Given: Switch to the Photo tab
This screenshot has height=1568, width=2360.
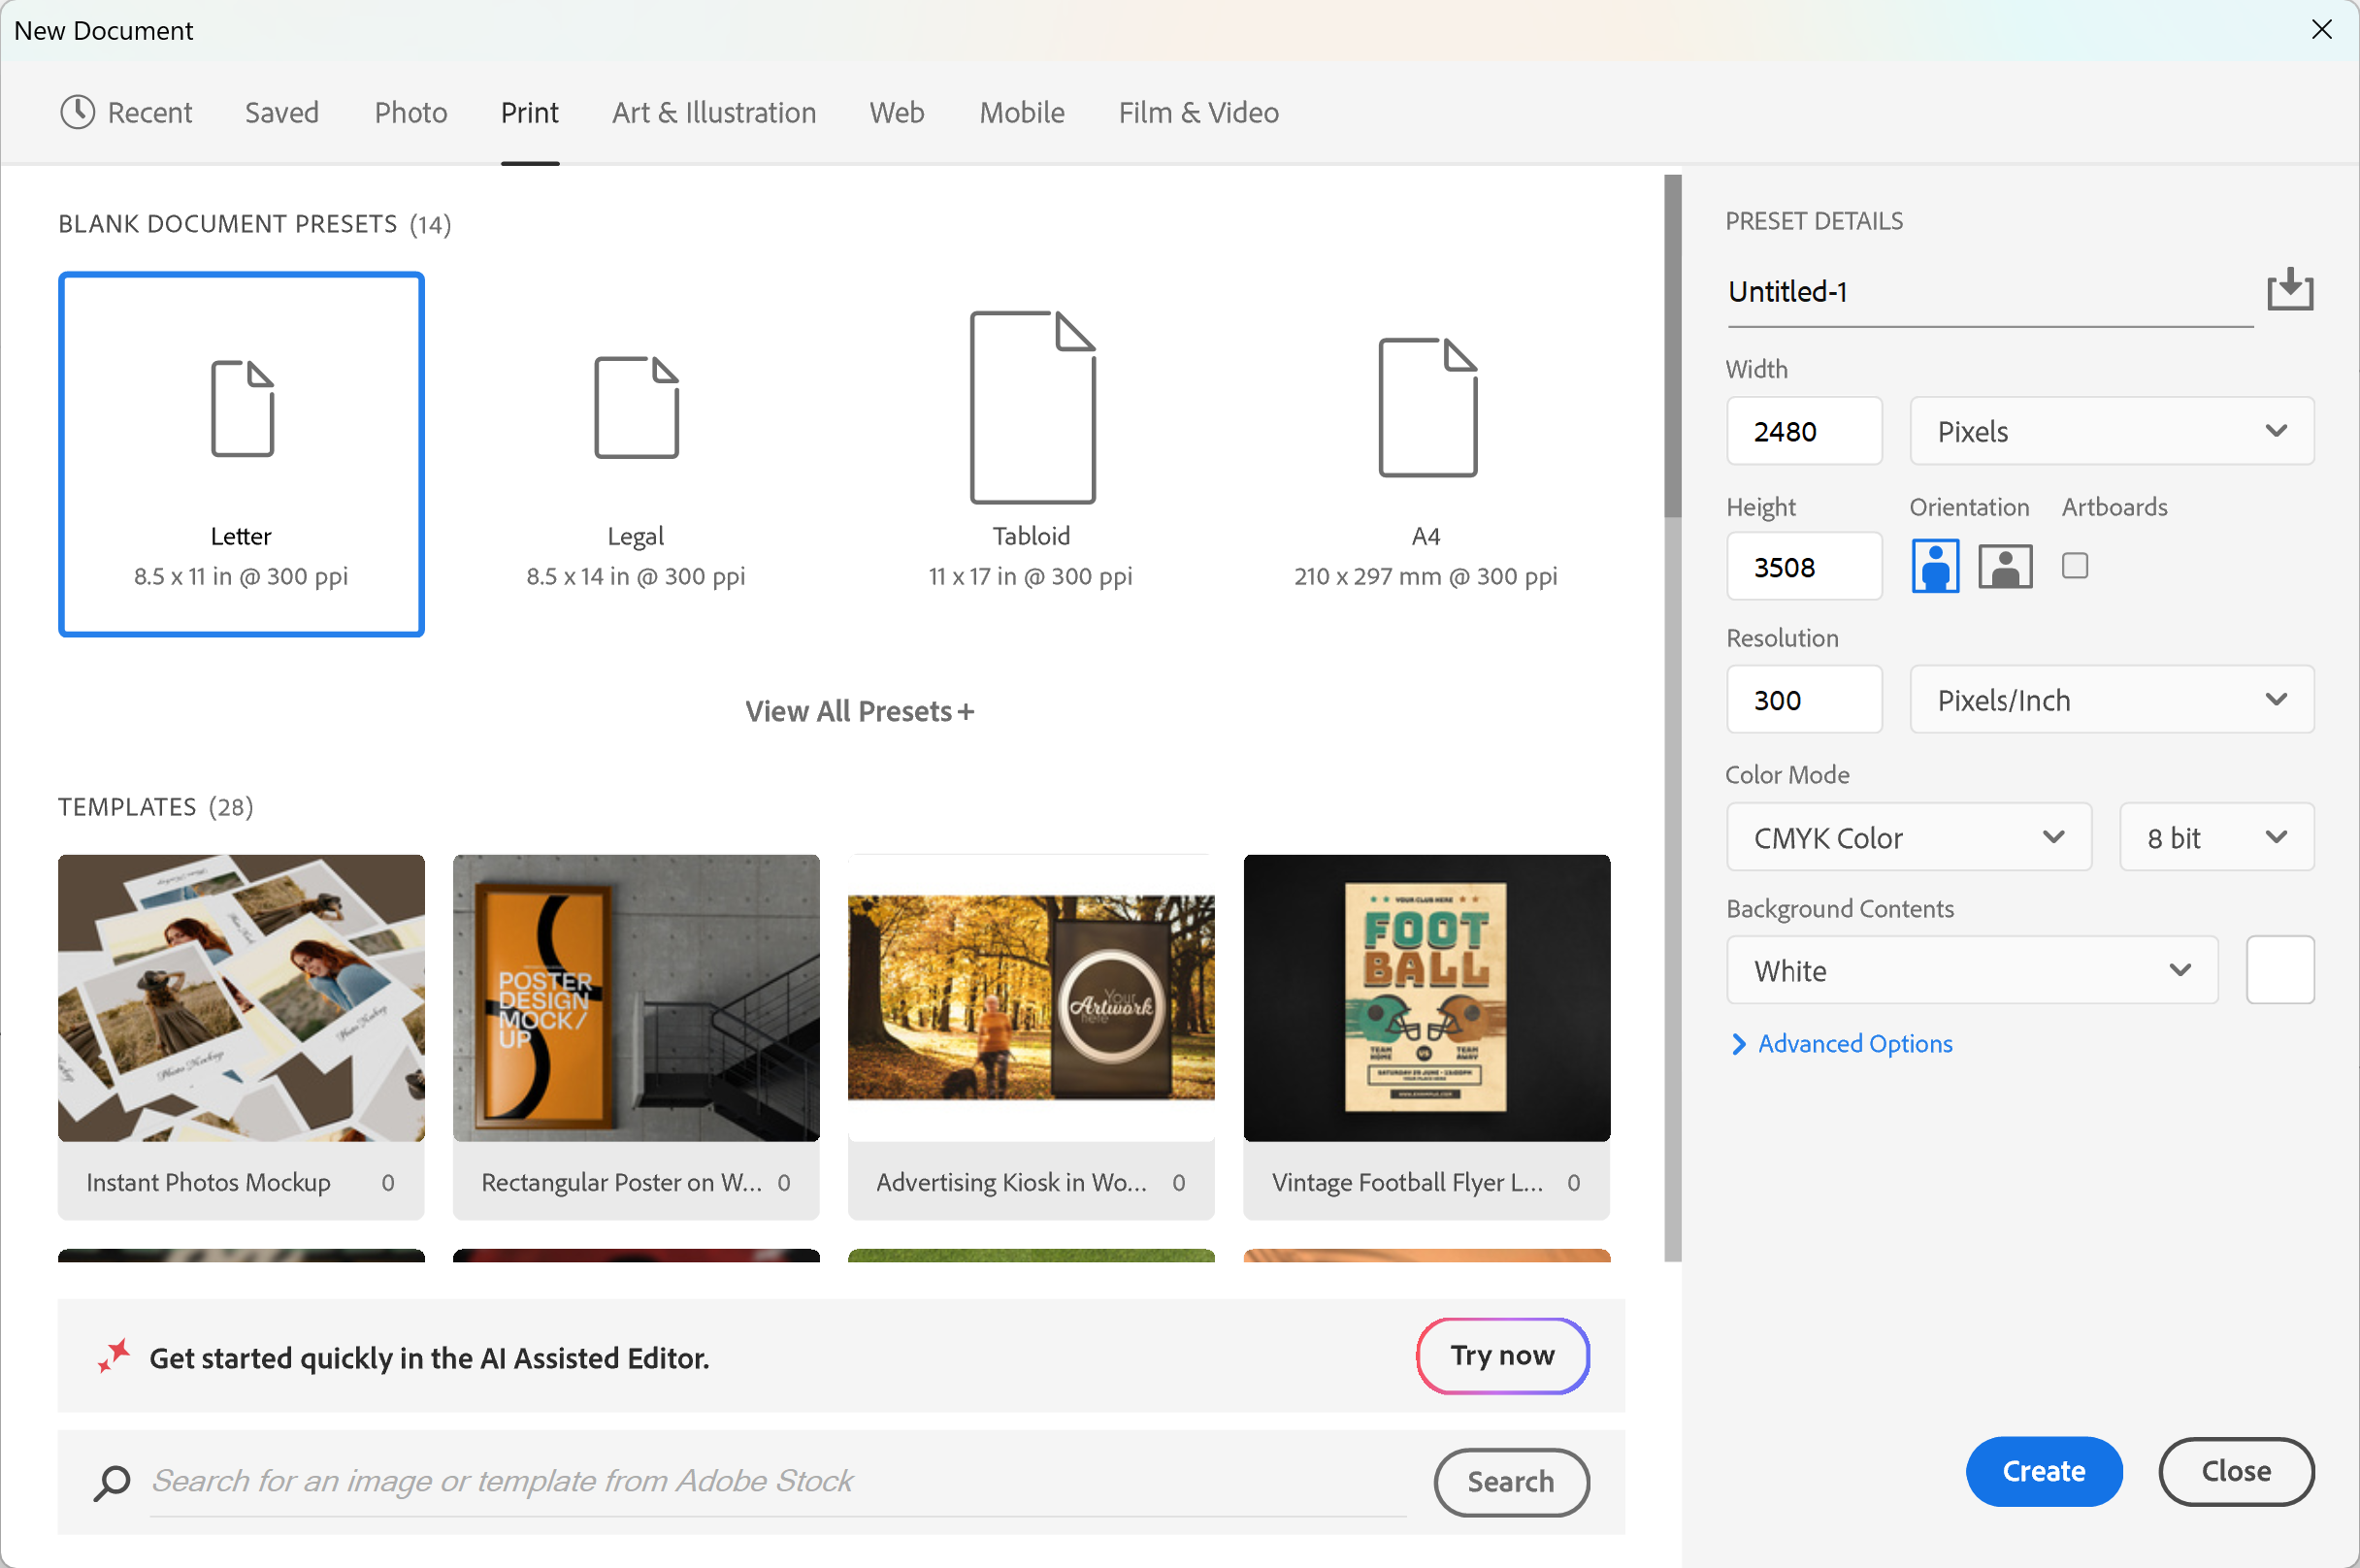Looking at the screenshot, I should tap(411, 113).
